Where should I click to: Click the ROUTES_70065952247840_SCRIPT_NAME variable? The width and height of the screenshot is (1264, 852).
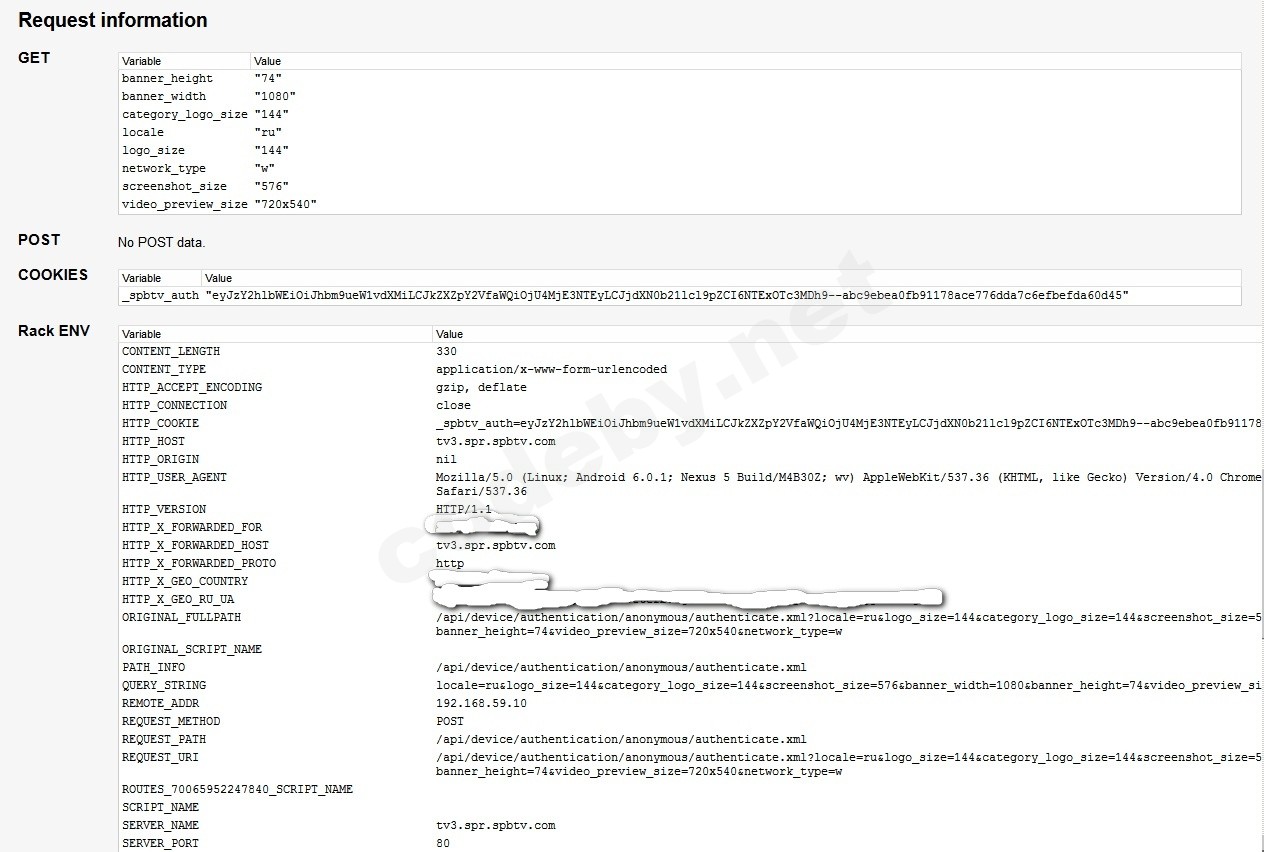[237, 790]
